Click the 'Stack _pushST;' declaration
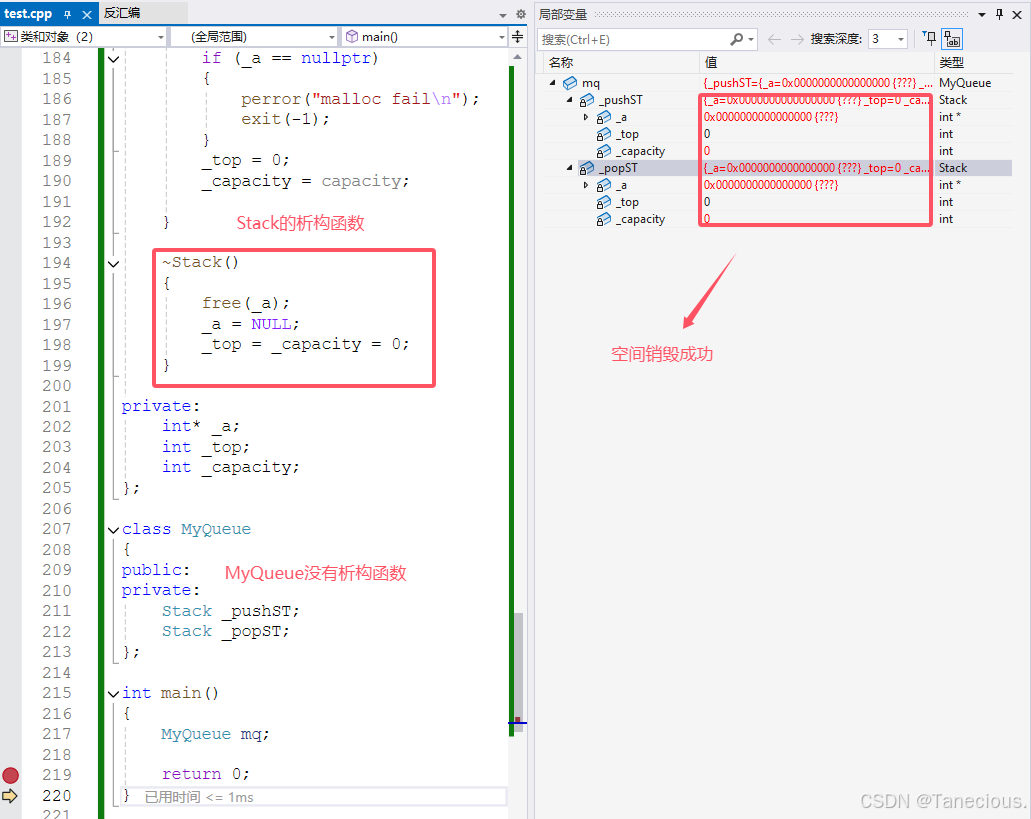1031x819 pixels. [230, 611]
